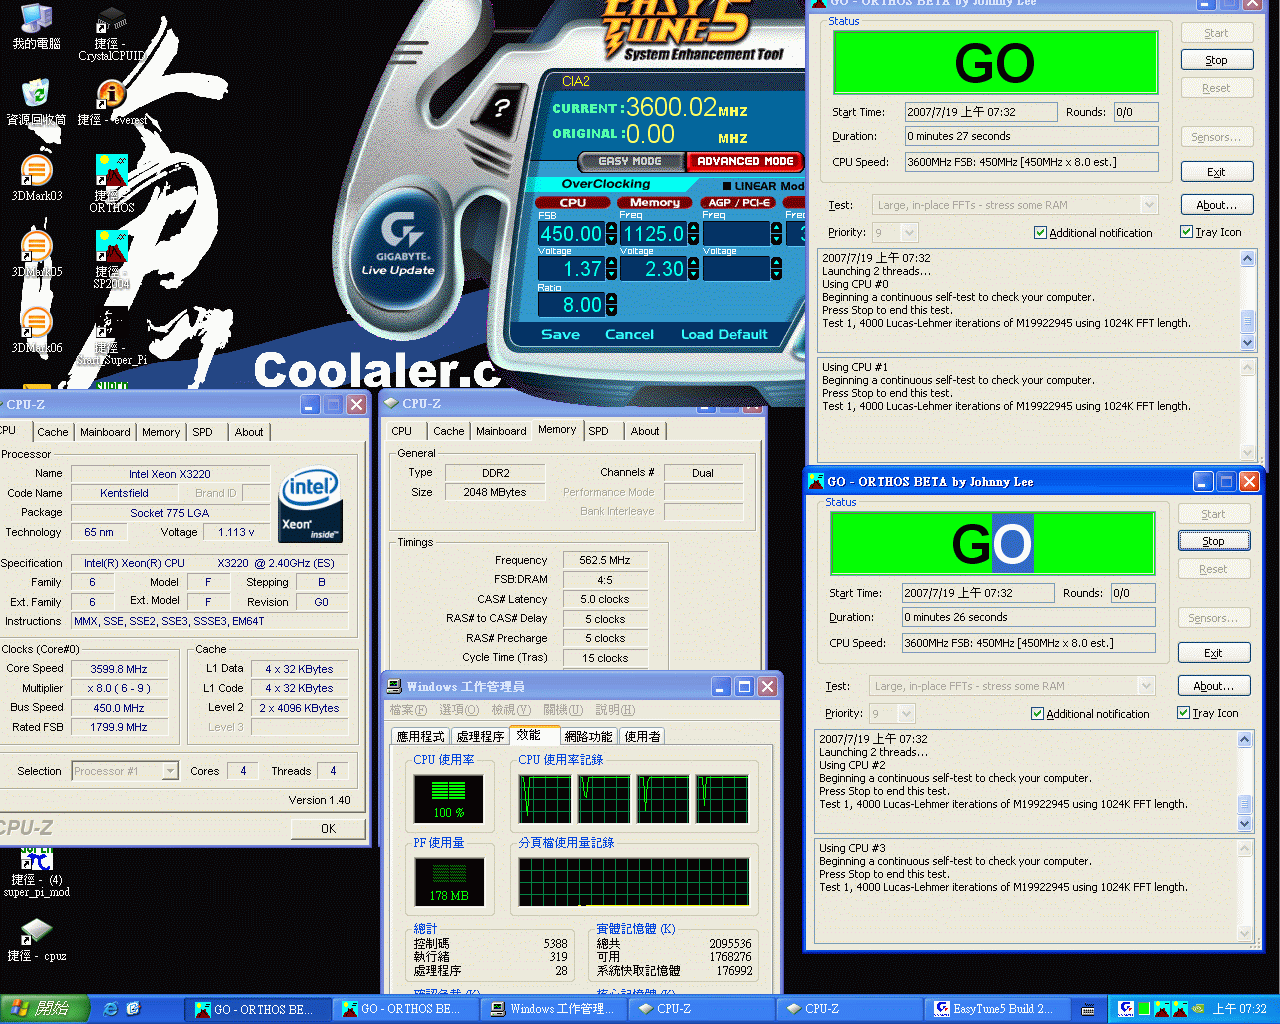Screen dimensions: 1280x1024
Task: Select the 3DMark05 desktop icon
Action: (x=36, y=254)
